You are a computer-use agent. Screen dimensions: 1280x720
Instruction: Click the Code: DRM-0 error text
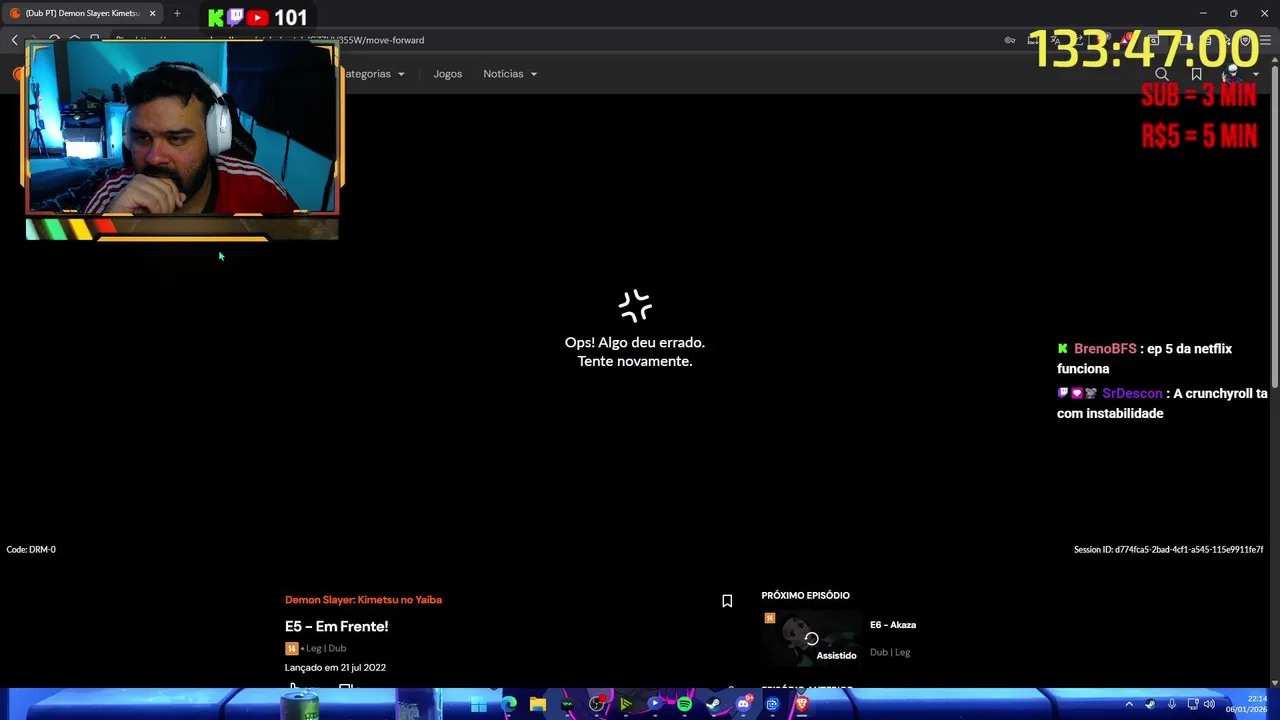(x=31, y=549)
